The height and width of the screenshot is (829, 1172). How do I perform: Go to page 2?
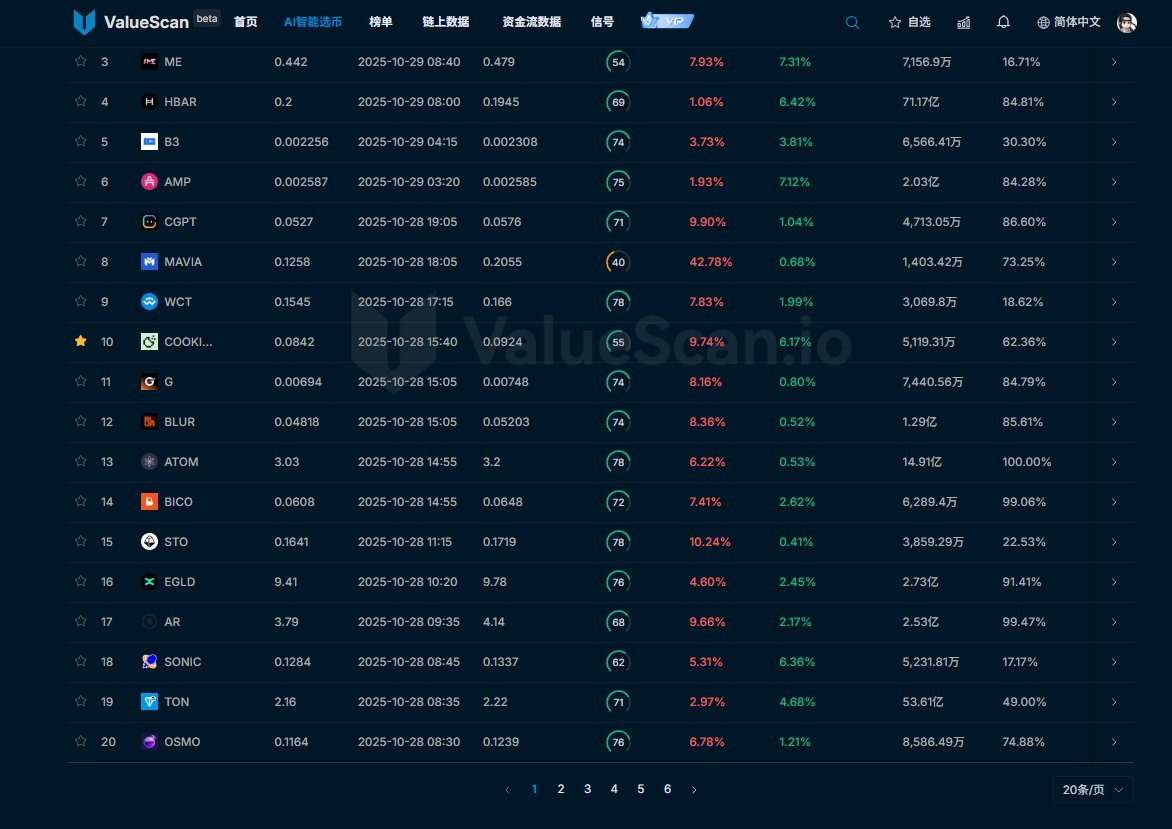coord(561,789)
